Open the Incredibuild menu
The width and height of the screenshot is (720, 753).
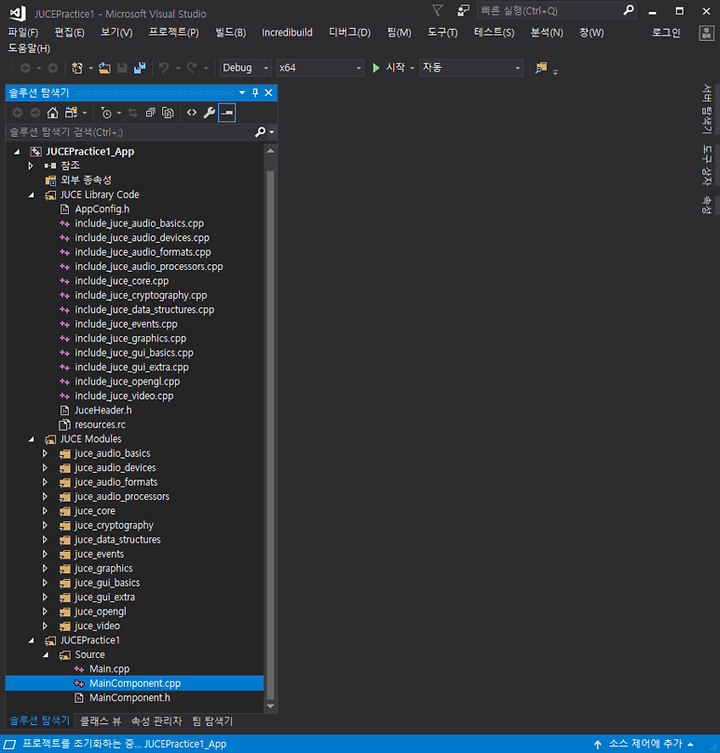[x=287, y=33]
